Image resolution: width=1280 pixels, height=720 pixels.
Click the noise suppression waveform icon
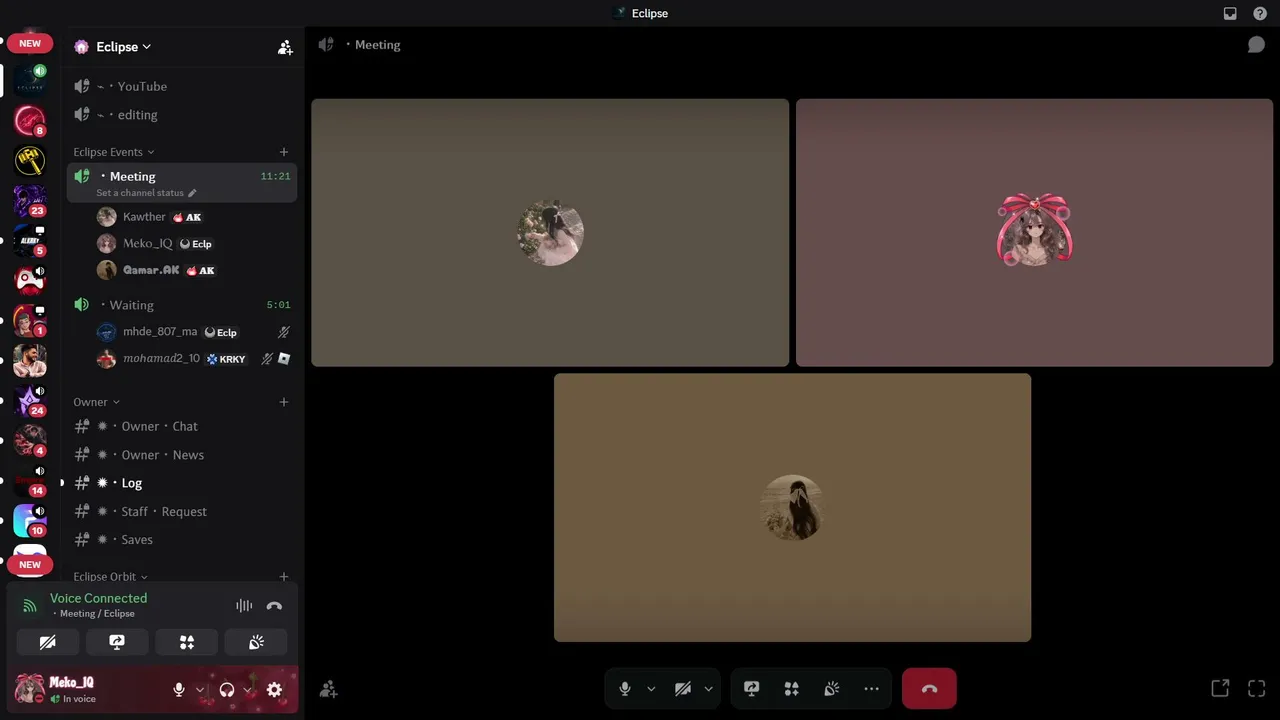244,606
